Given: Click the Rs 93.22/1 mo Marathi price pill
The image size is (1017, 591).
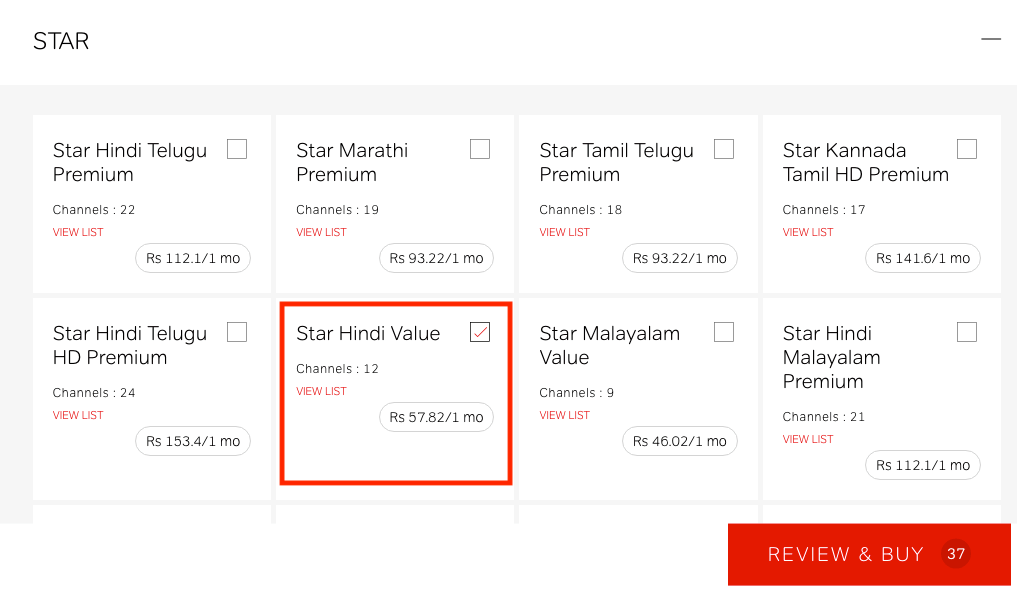Looking at the screenshot, I should 437,258.
